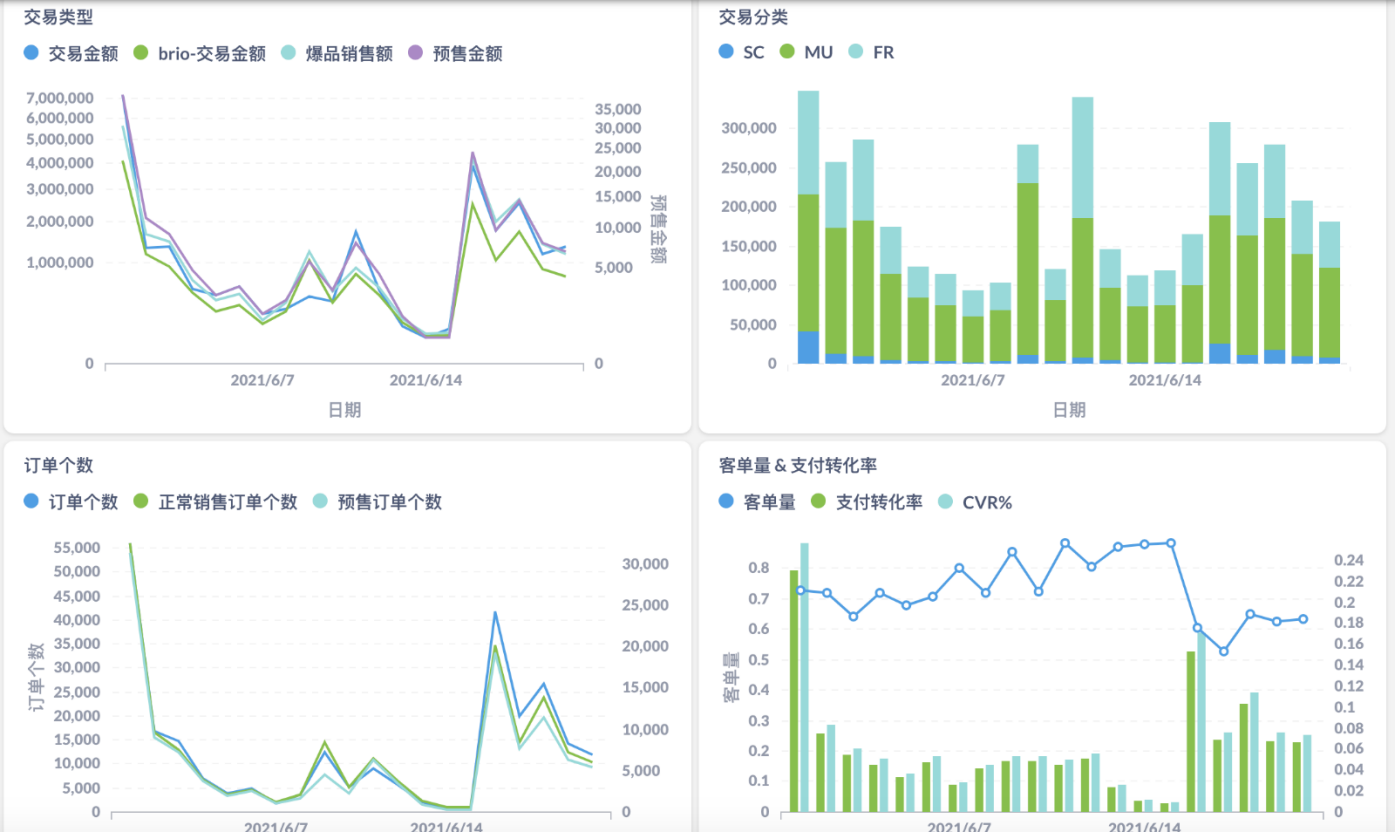
Task: Toggle the 爆品销售额 series label in legend
Action: point(349,54)
